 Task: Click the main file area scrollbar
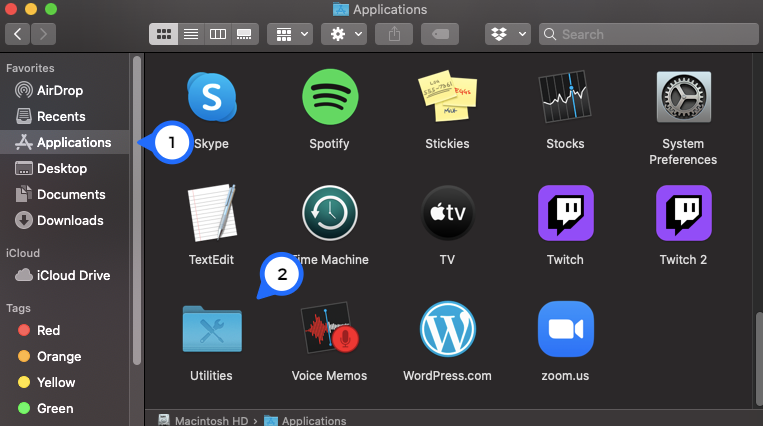point(759,359)
